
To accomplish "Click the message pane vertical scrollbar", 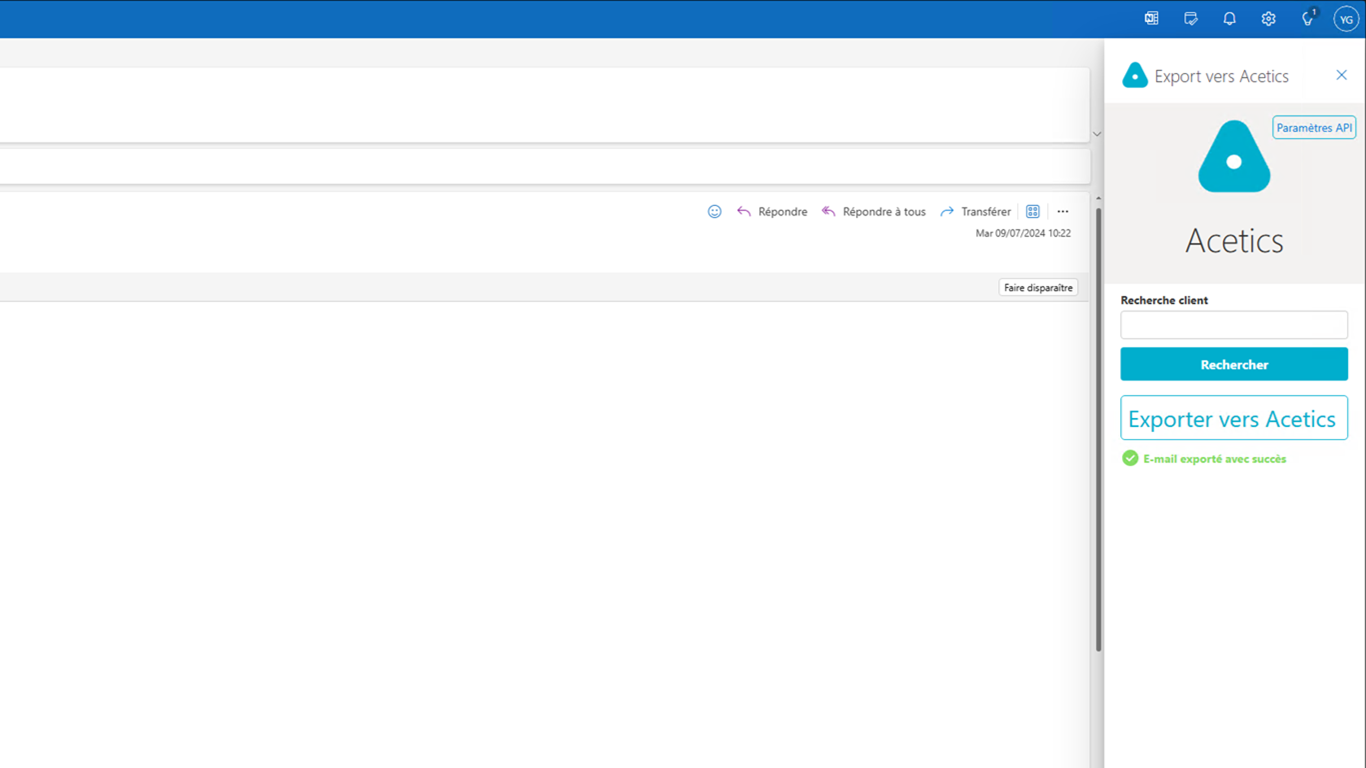I will coord(1098,430).
